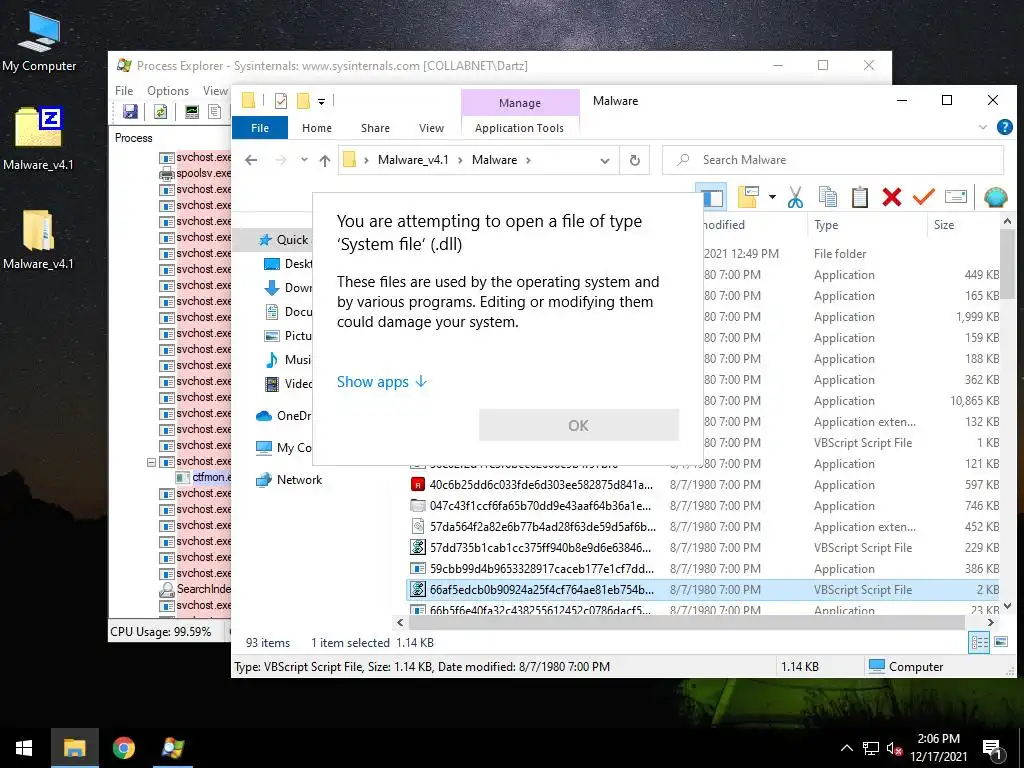Viewport: 1024px width, 768px height.
Task: Click Process column header in Process Explorer
Action: tap(133, 138)
